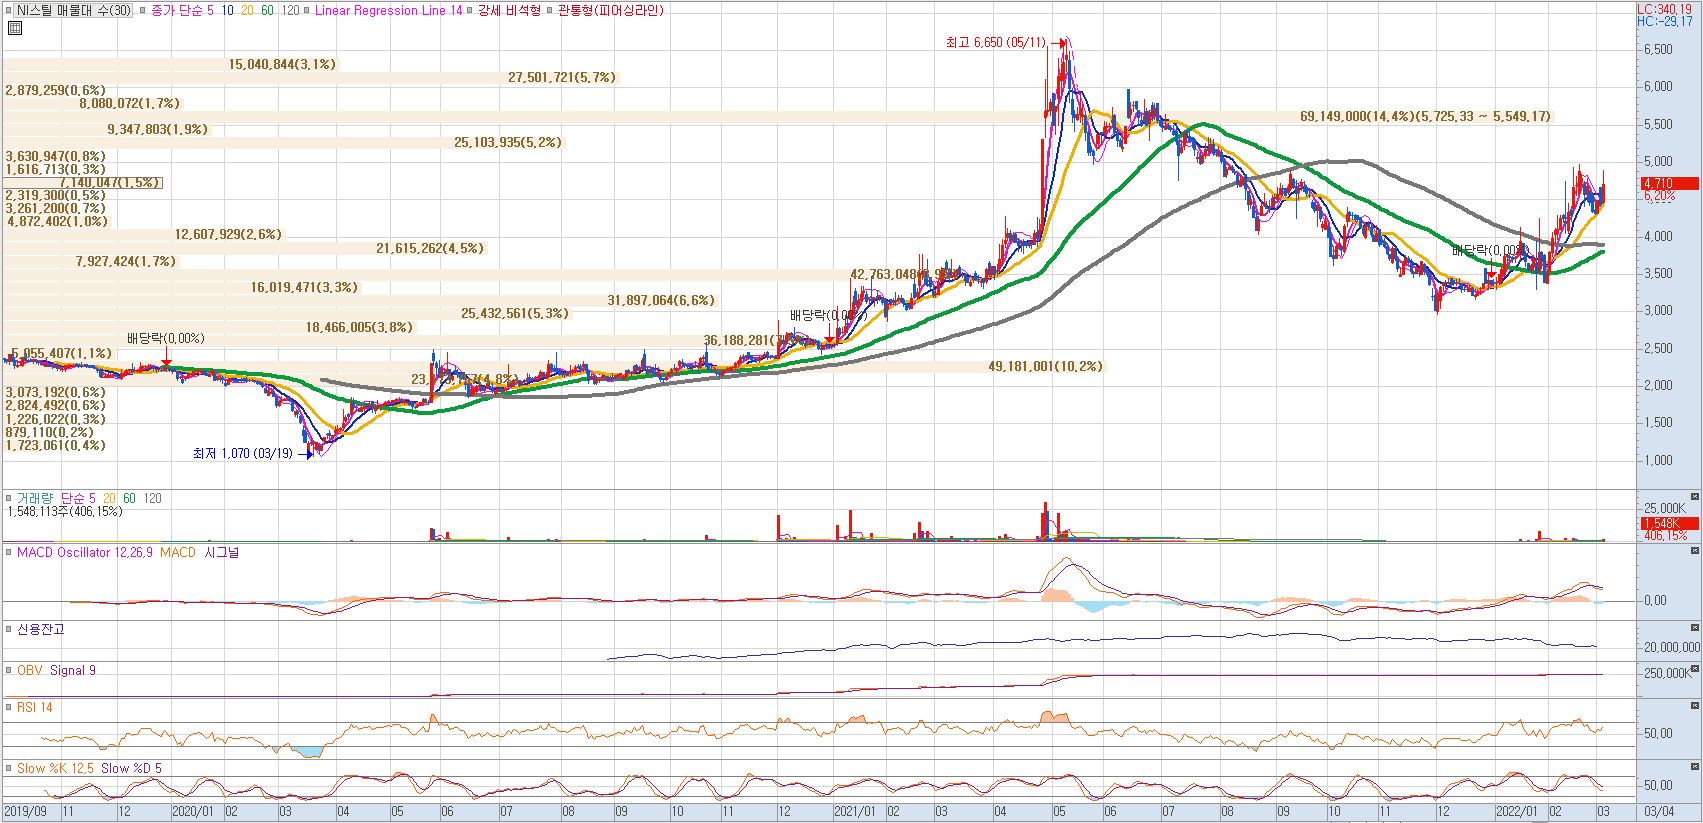Close the MACD Oscillator panel
The height and width of the screenshot is (823, 1703).
tap(1695, 551)
